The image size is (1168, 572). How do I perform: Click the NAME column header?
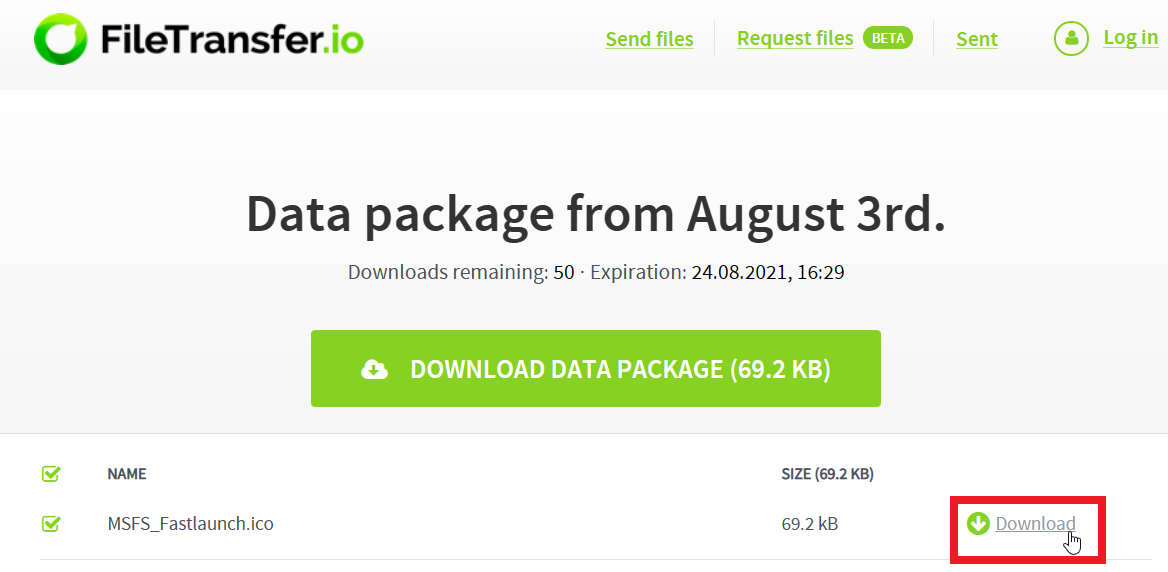click(x=127, y=474)
